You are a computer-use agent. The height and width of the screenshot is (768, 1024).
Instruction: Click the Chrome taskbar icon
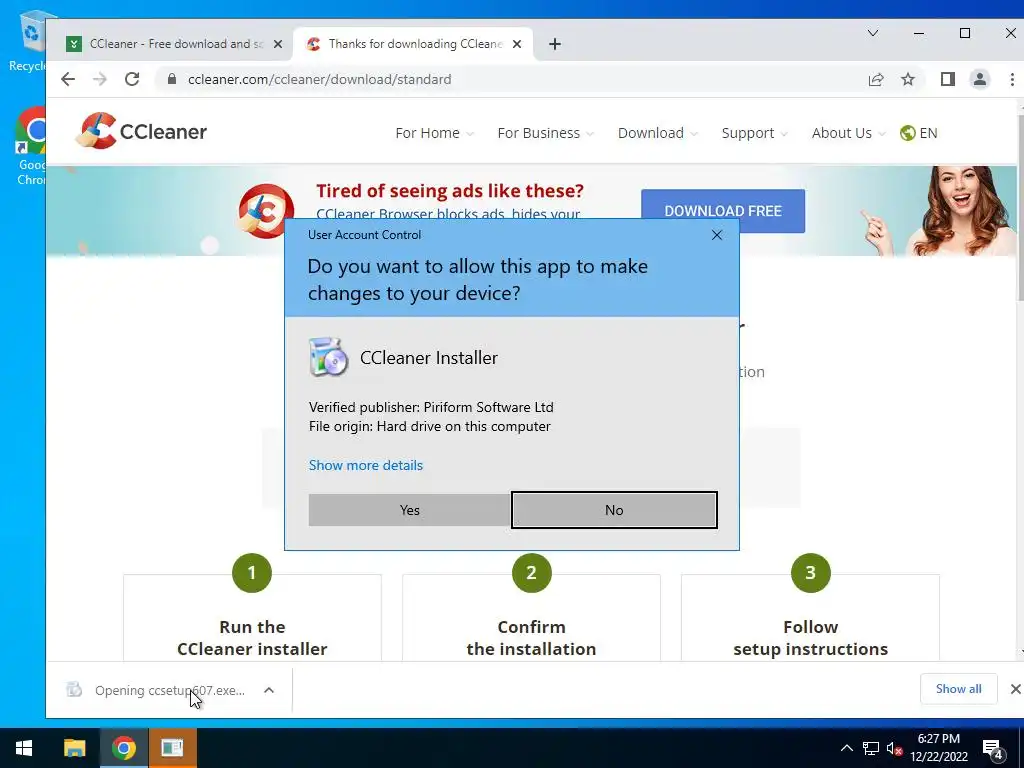pos(123,748)
